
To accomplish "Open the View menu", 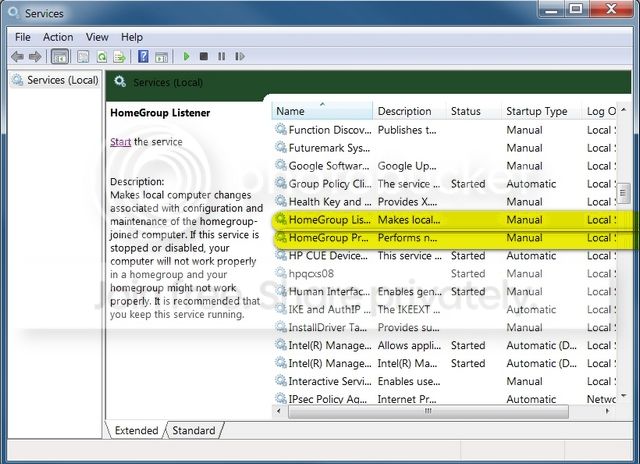I will coord(97,37).
